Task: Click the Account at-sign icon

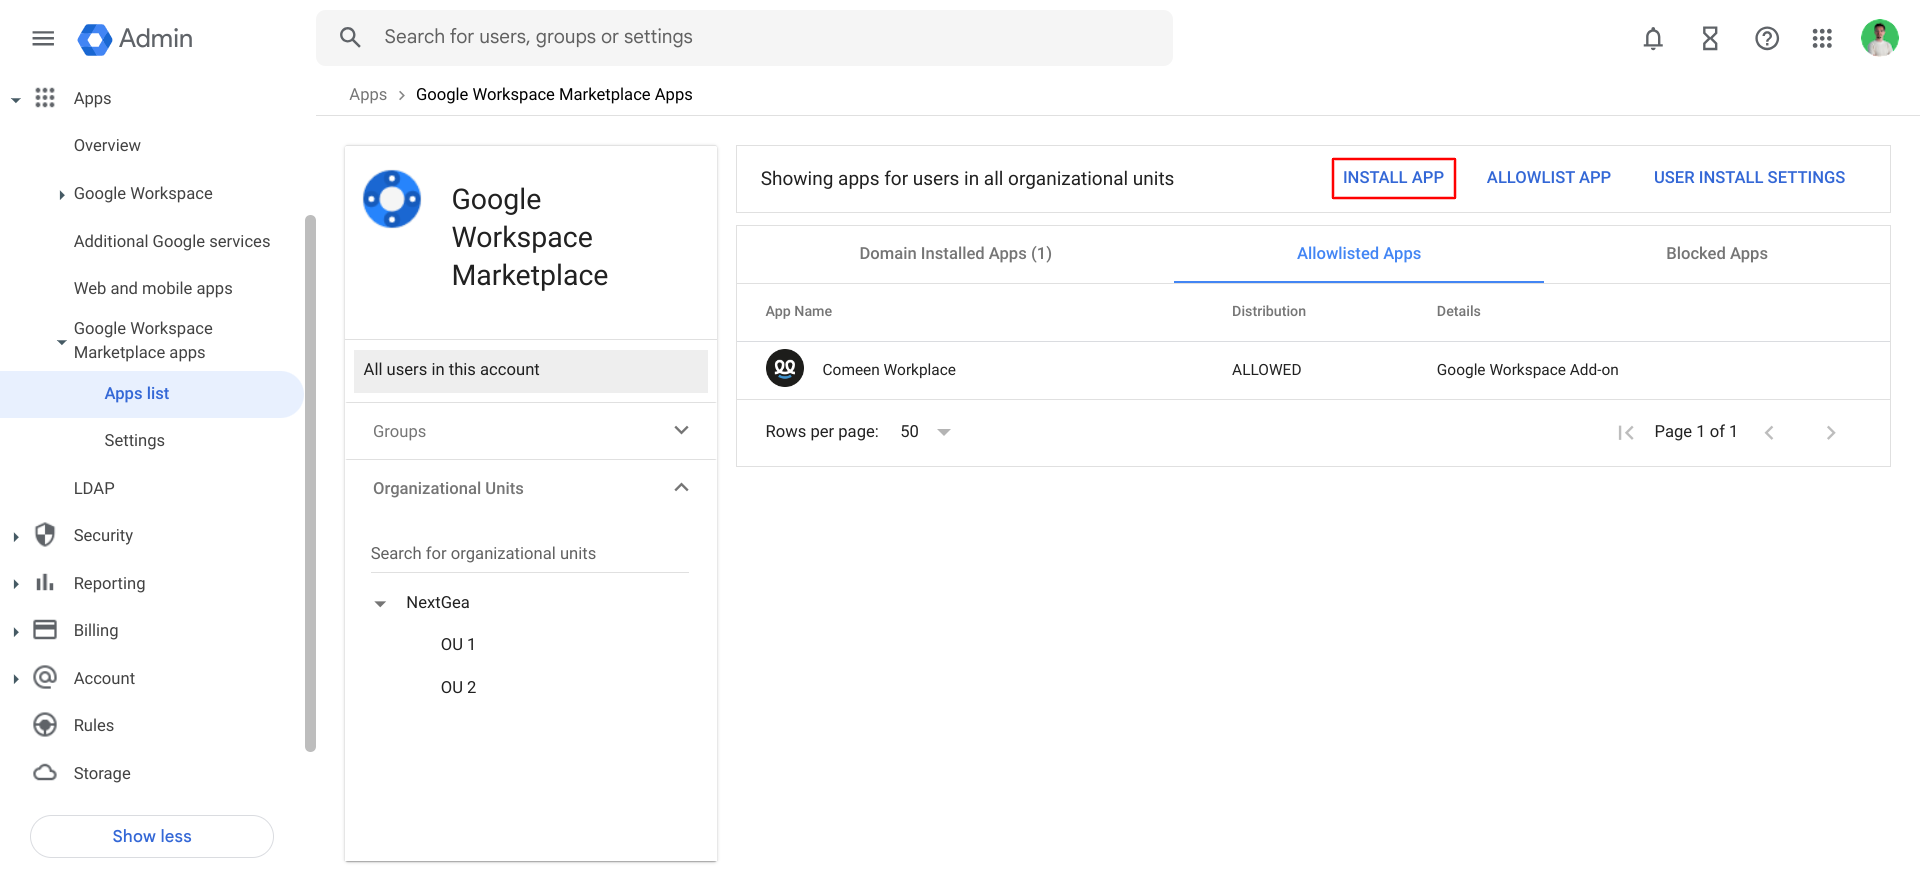Action: point(45,677)
